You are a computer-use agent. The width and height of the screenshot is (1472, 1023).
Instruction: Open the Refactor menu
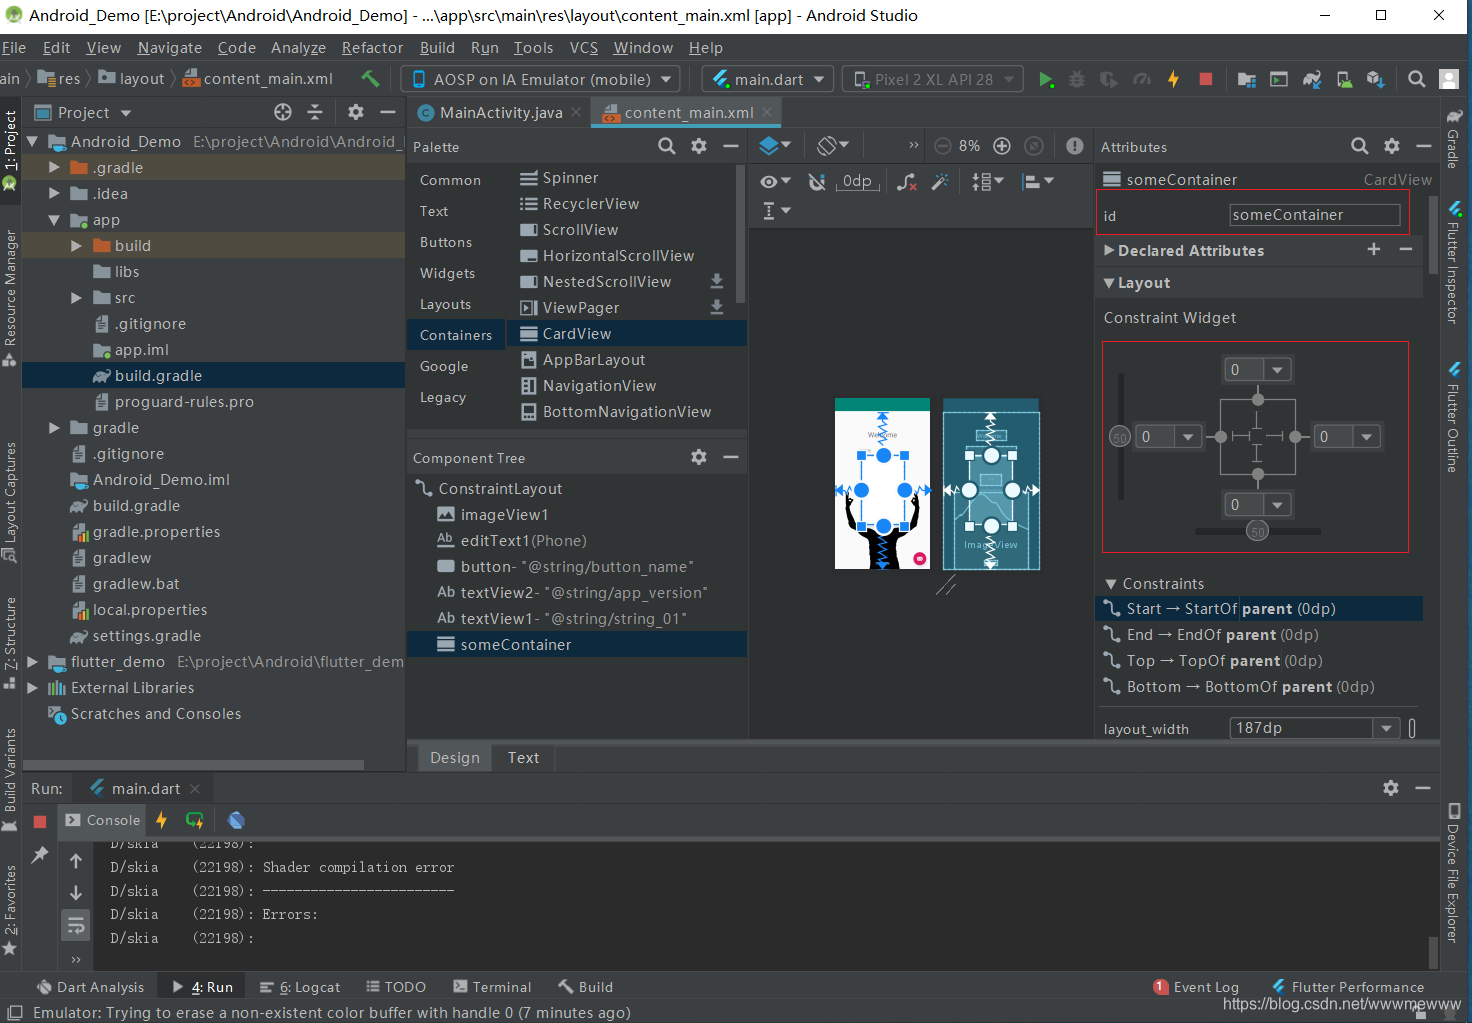click(372, 47)
